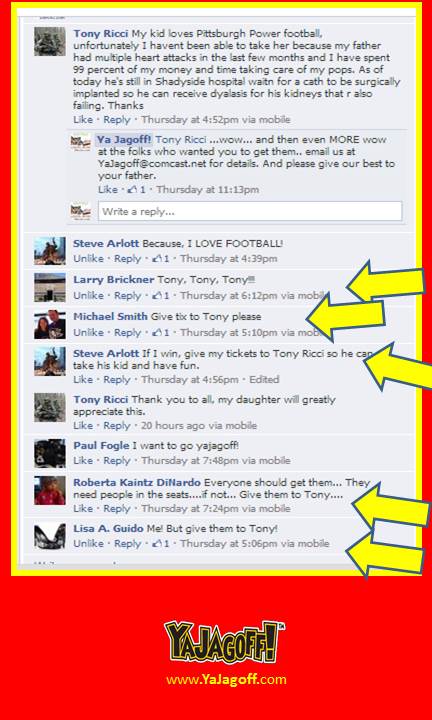Screen dimensions: 432x720
Task: Click thumbs-up count icon on Ya Jagoff! reply
Action: point(133,190)
